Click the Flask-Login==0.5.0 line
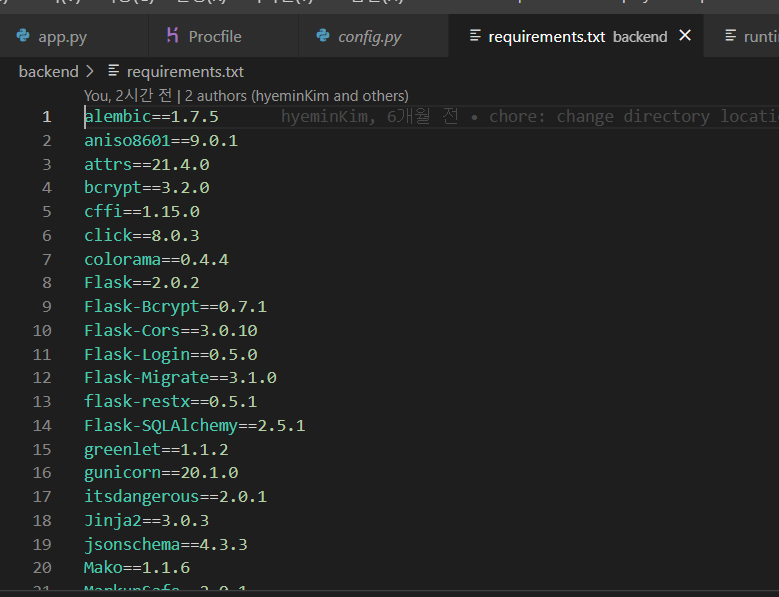 [x=170, y=355]
